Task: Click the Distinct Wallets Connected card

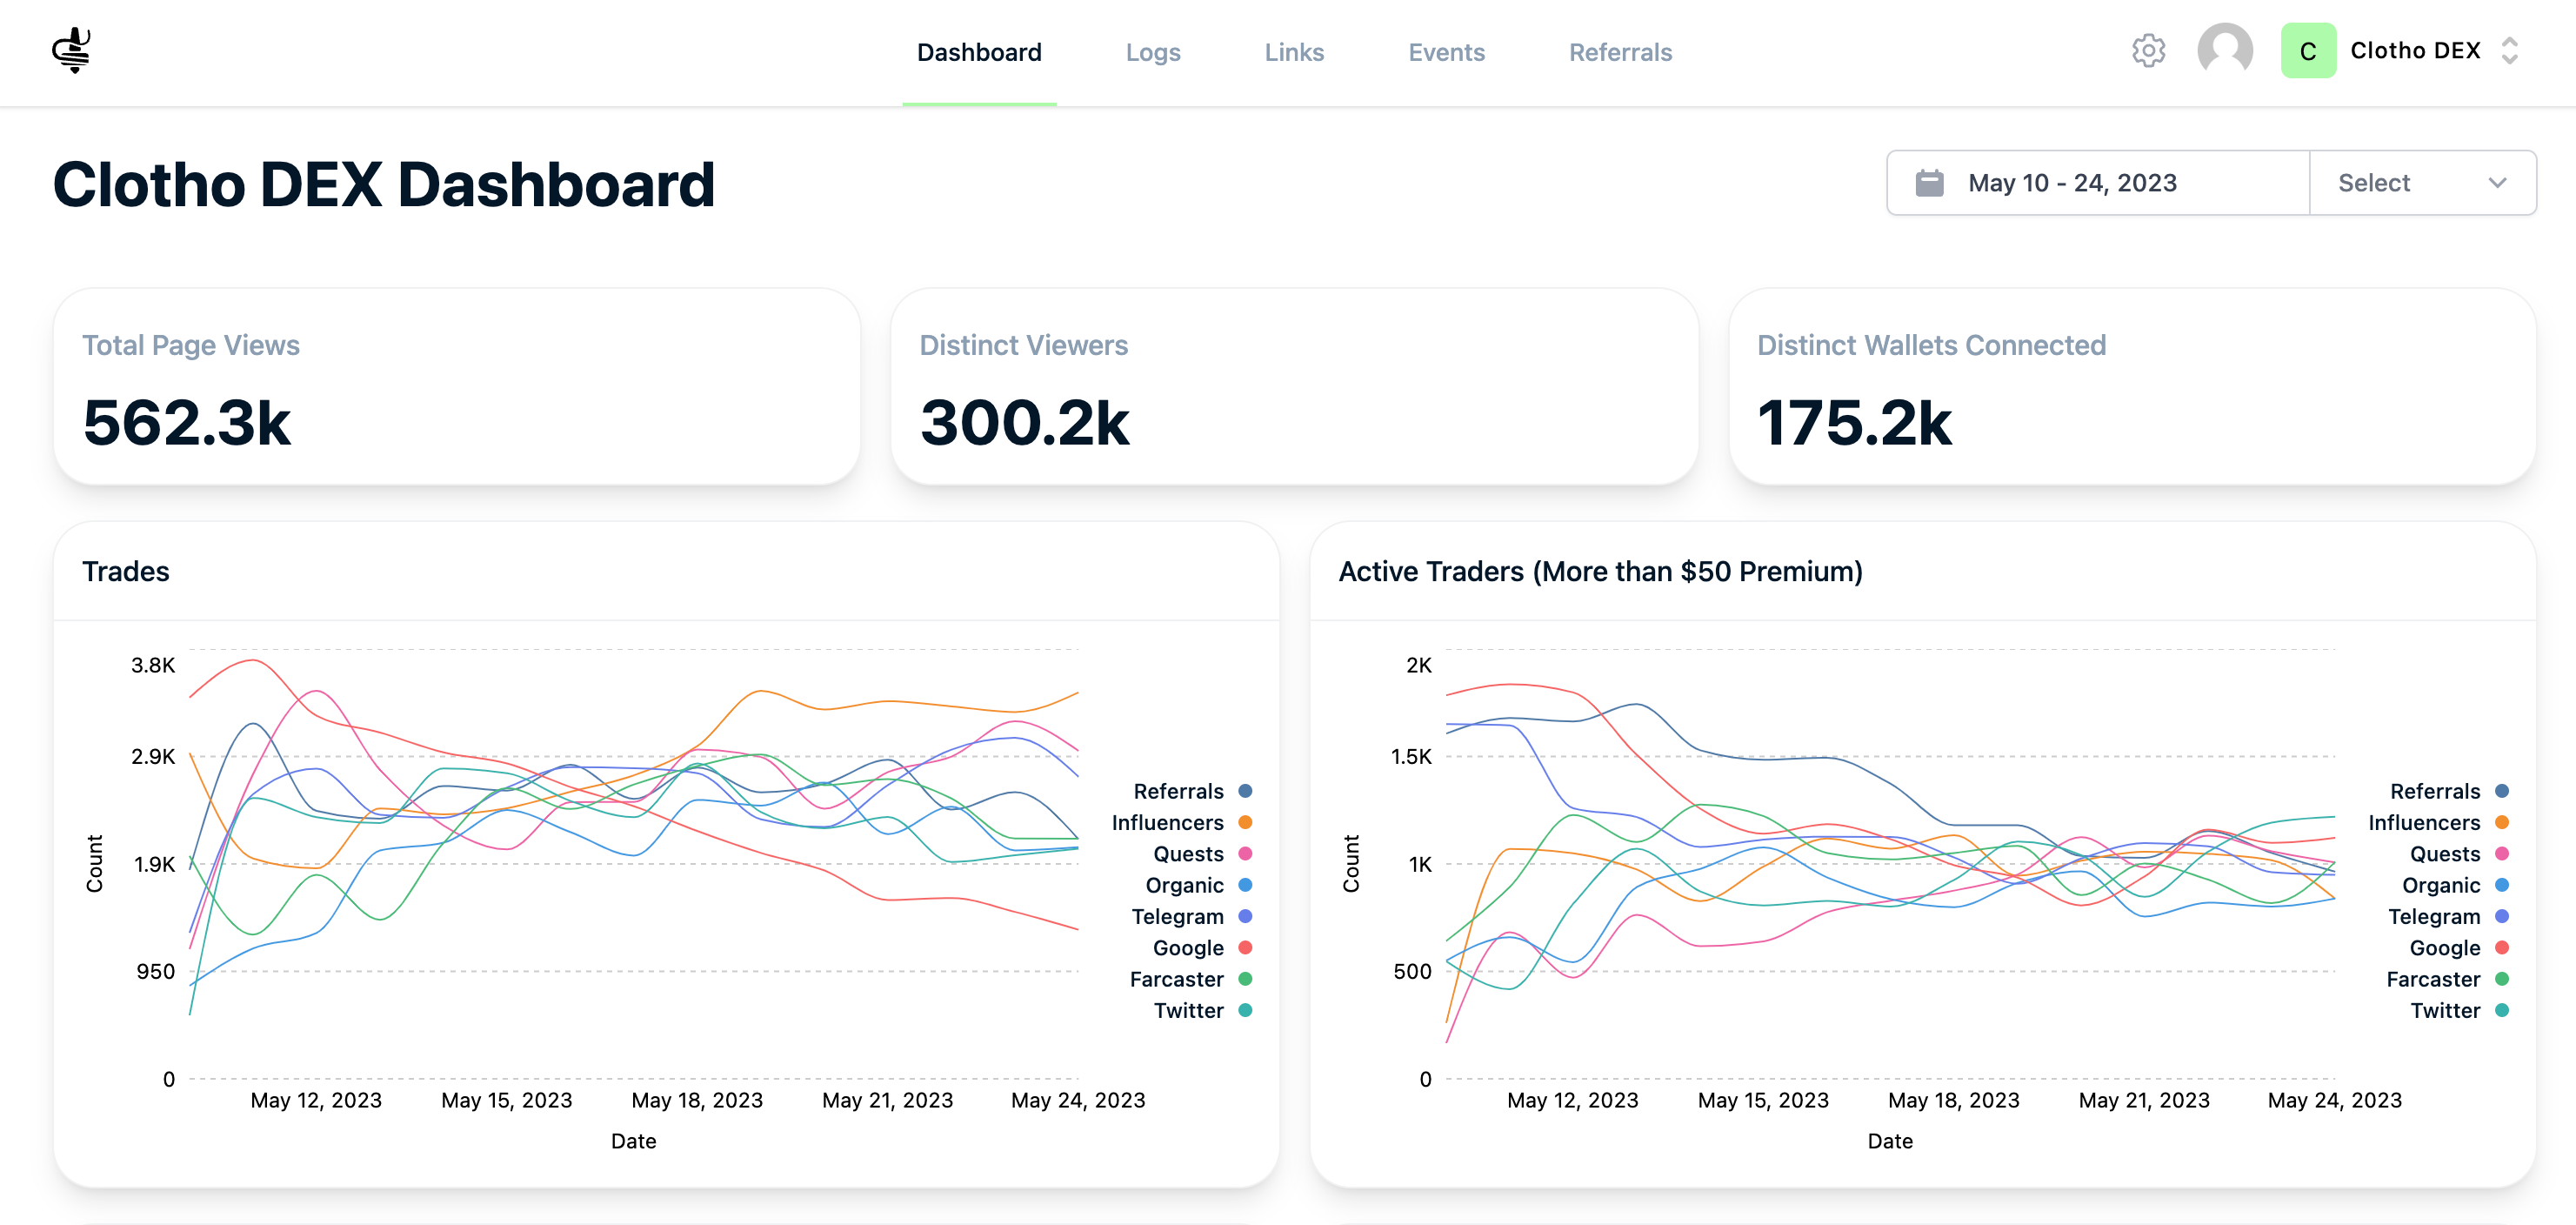Action: click(2132, 387)
